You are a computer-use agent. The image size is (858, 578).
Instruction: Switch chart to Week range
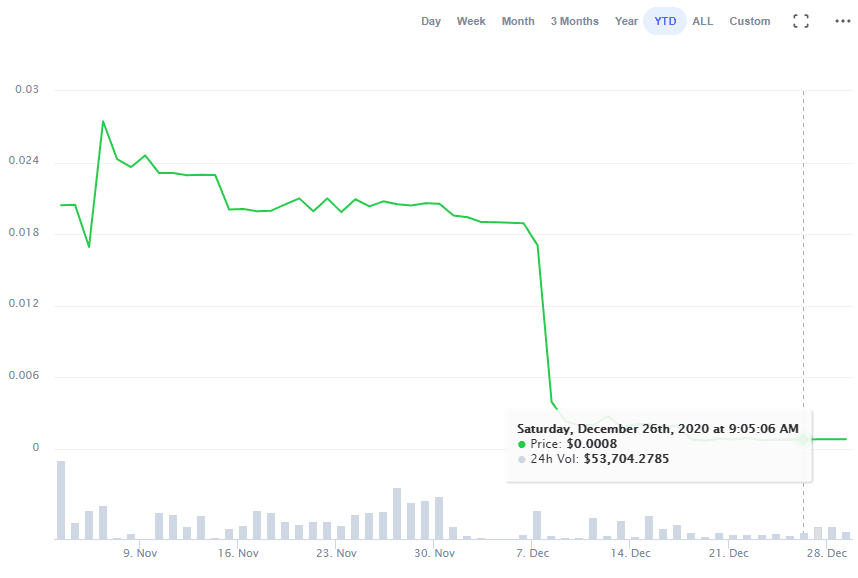click(471, 21)
